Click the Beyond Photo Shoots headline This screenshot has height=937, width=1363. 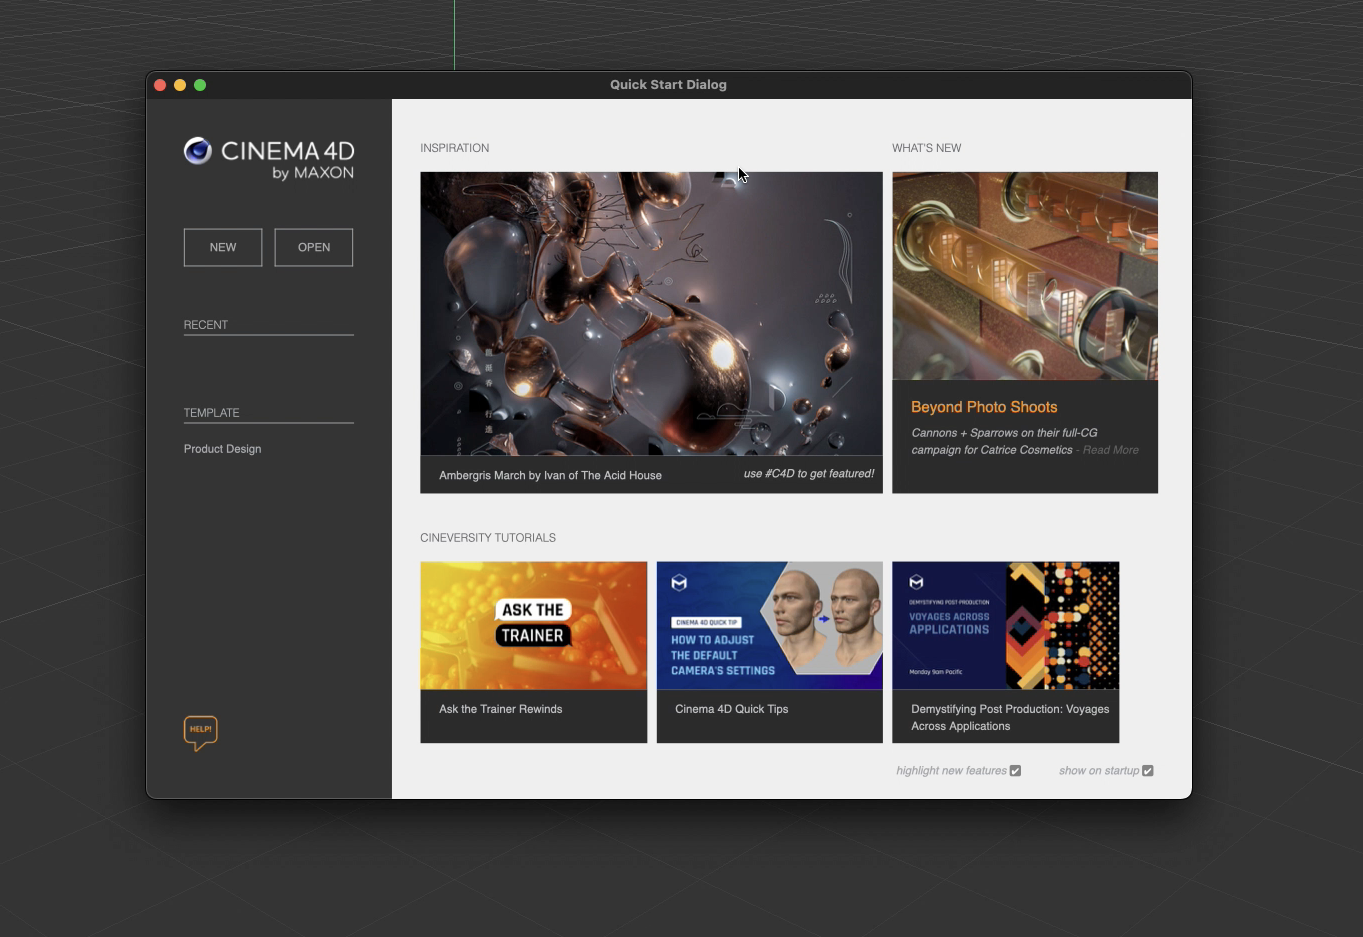pos(984,407)
